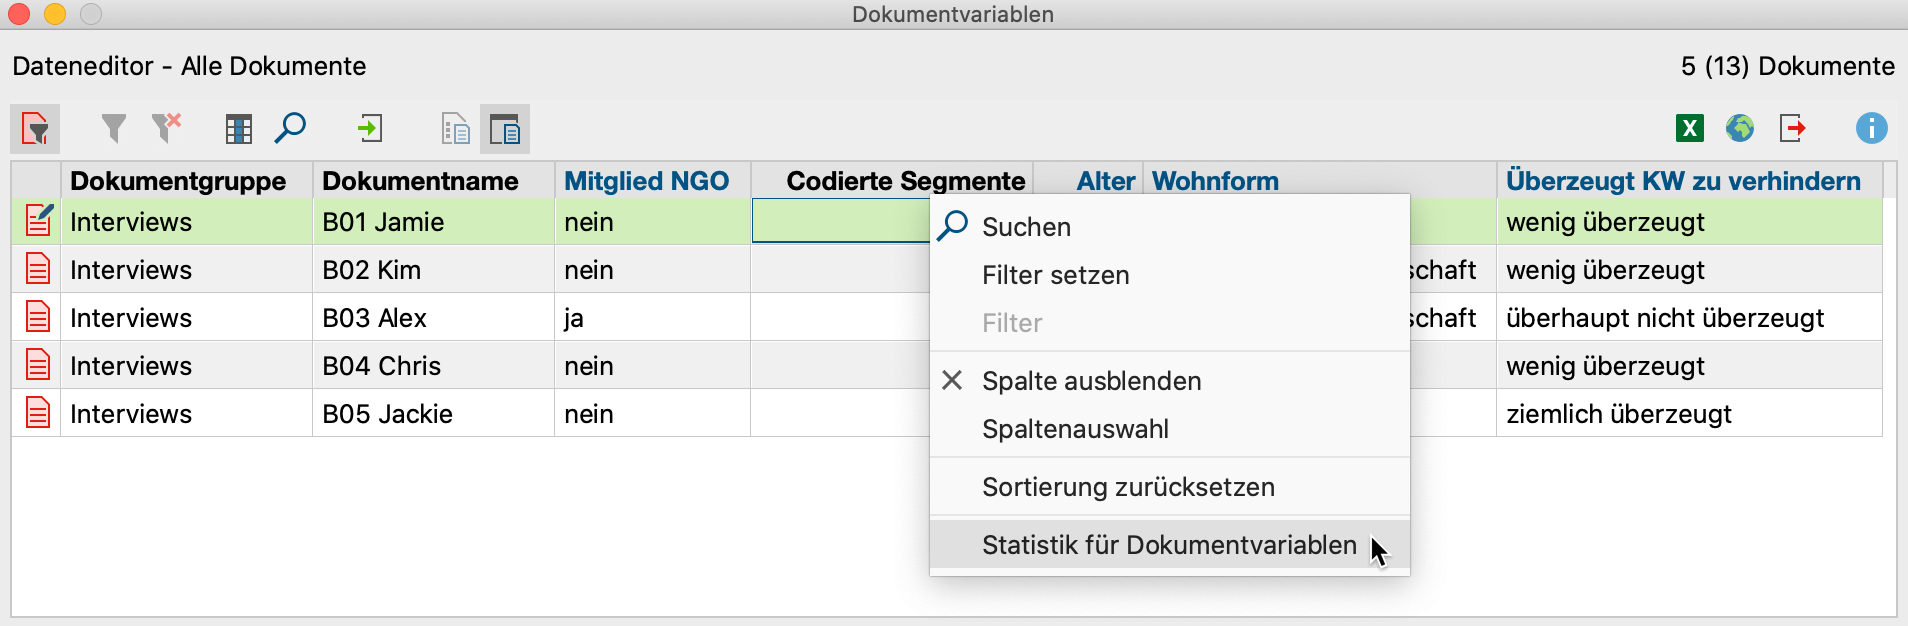Click the document icon for B05 Jackie
This screenshot has width=1908, height=626.
pyautogui.click(x=38, y=413)
